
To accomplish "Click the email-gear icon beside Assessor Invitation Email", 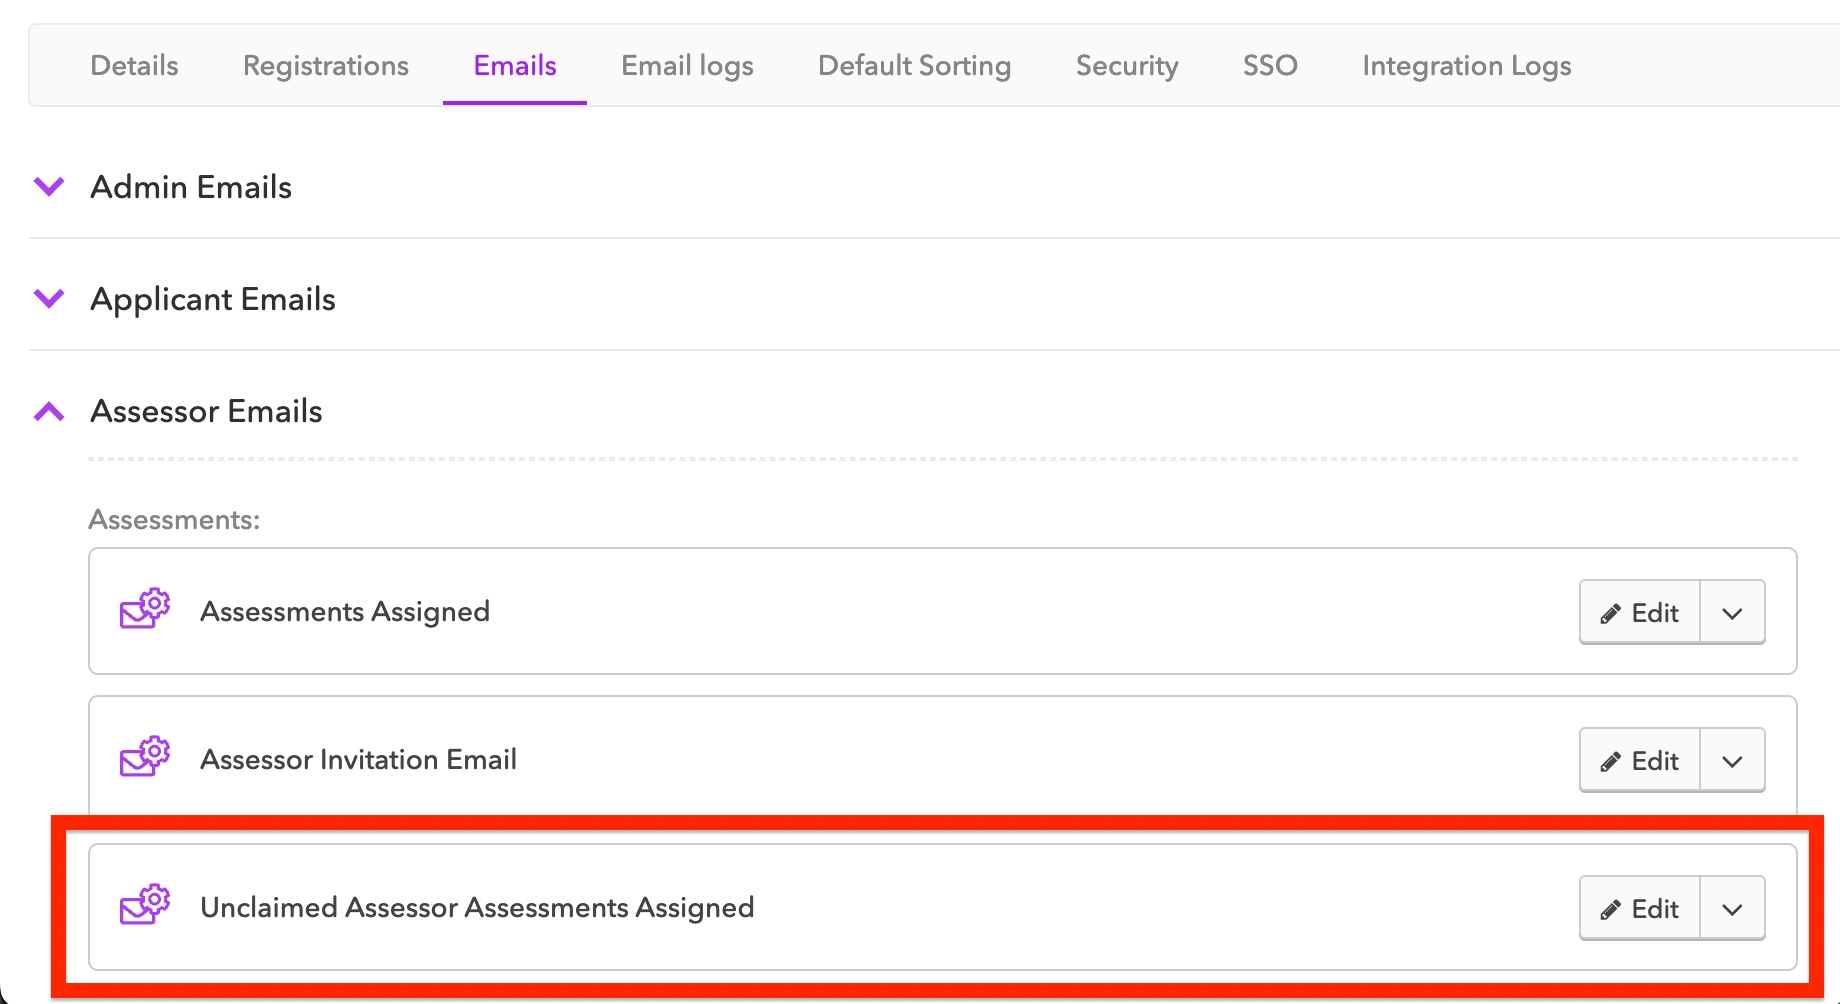I will [145, 757].
